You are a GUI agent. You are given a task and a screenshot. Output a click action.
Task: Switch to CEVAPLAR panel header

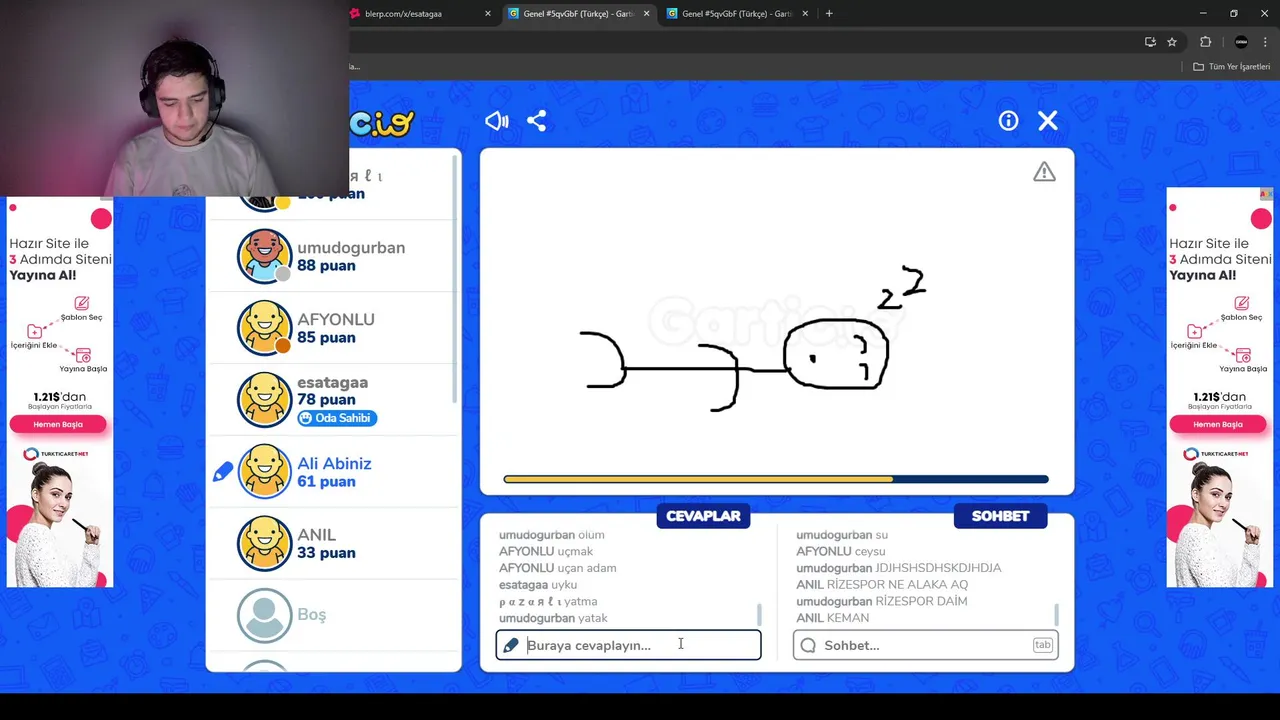click(703, 516)
